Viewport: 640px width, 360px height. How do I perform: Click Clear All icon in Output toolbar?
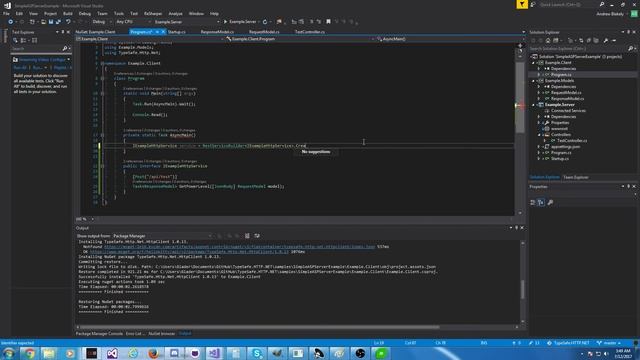pos(247,236)
